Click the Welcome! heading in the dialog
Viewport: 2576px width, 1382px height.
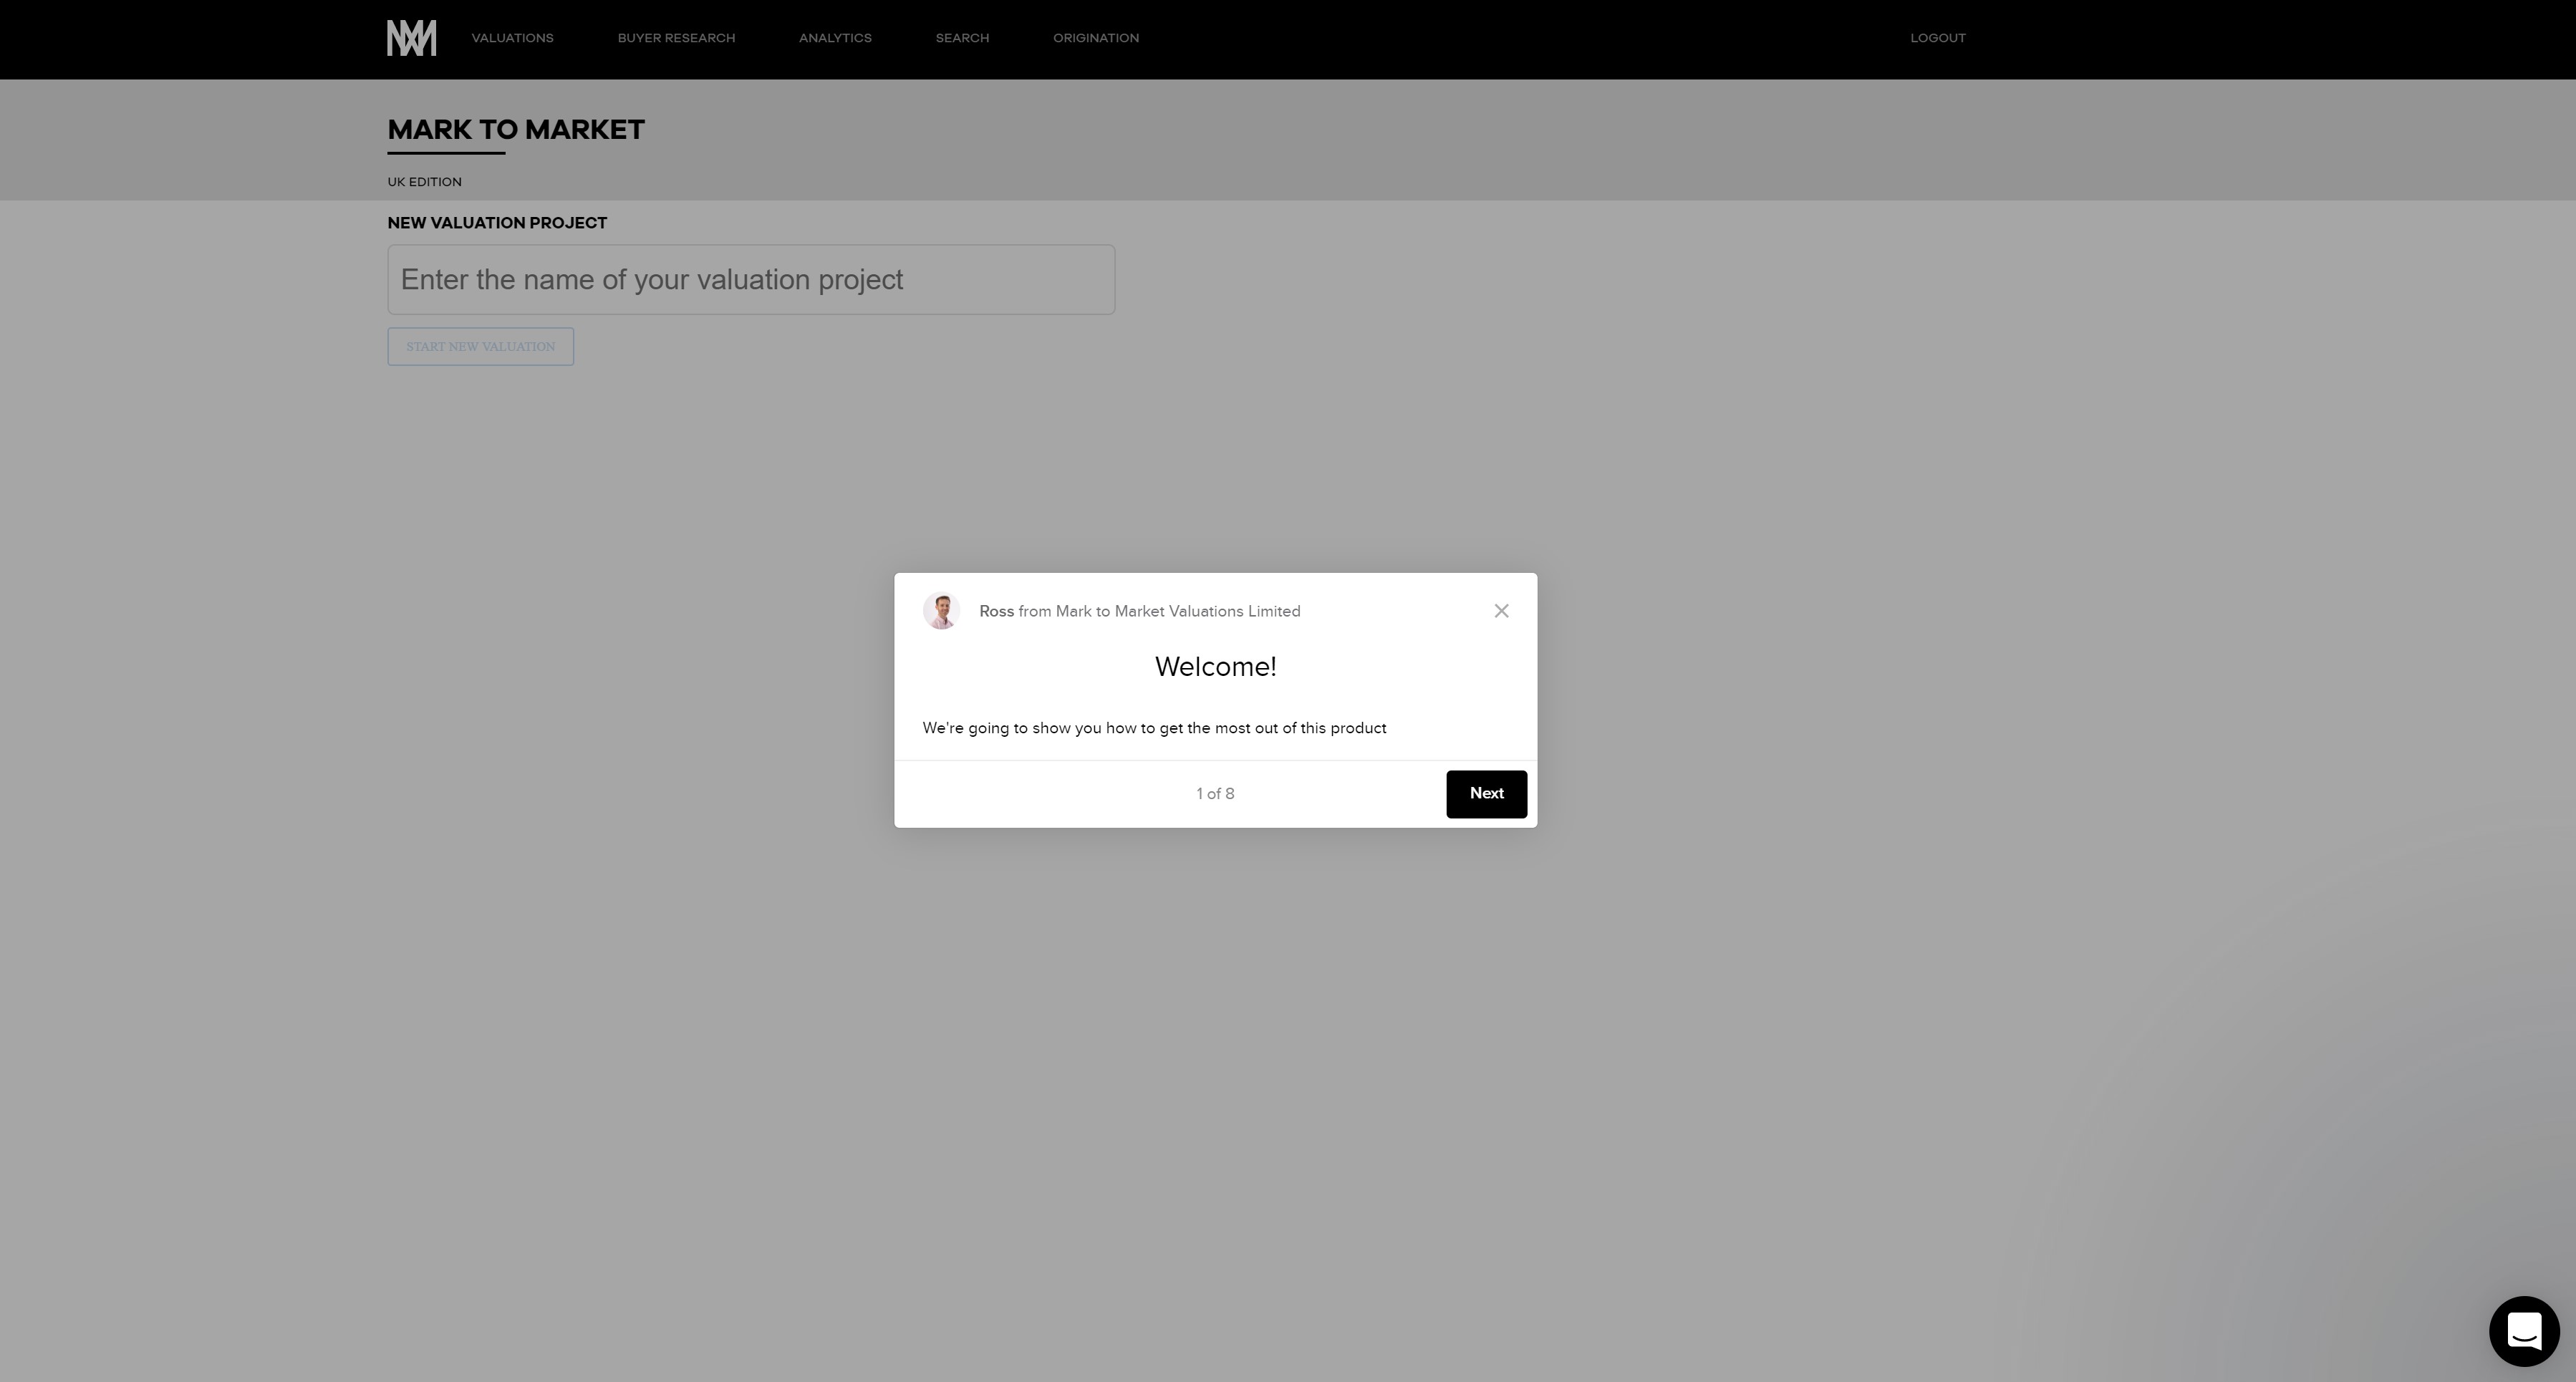[x=1215, y=667]
